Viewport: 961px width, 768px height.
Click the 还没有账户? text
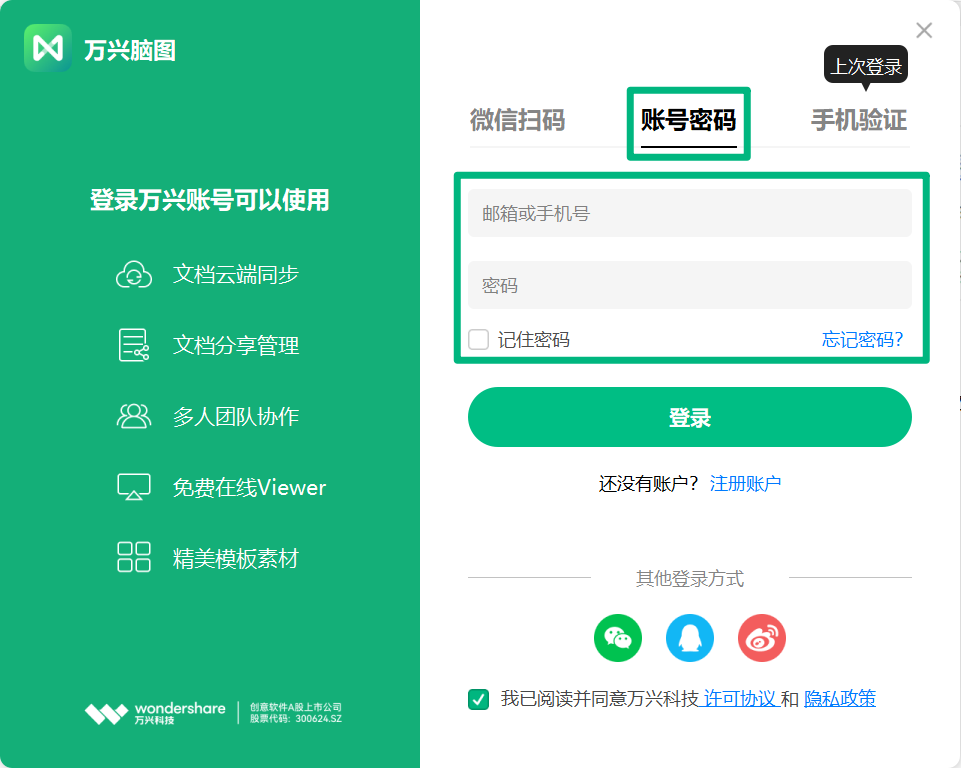648,484
